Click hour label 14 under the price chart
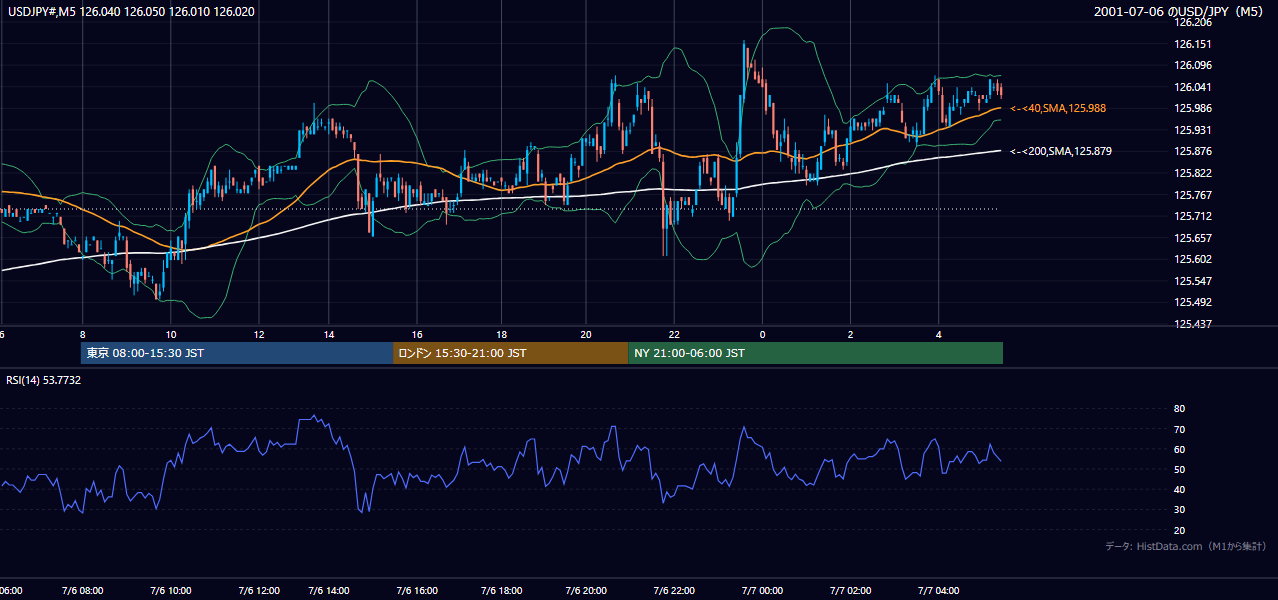Image resolution: width=1278 pixels, height=600 pixels. [x=329, y=334]
